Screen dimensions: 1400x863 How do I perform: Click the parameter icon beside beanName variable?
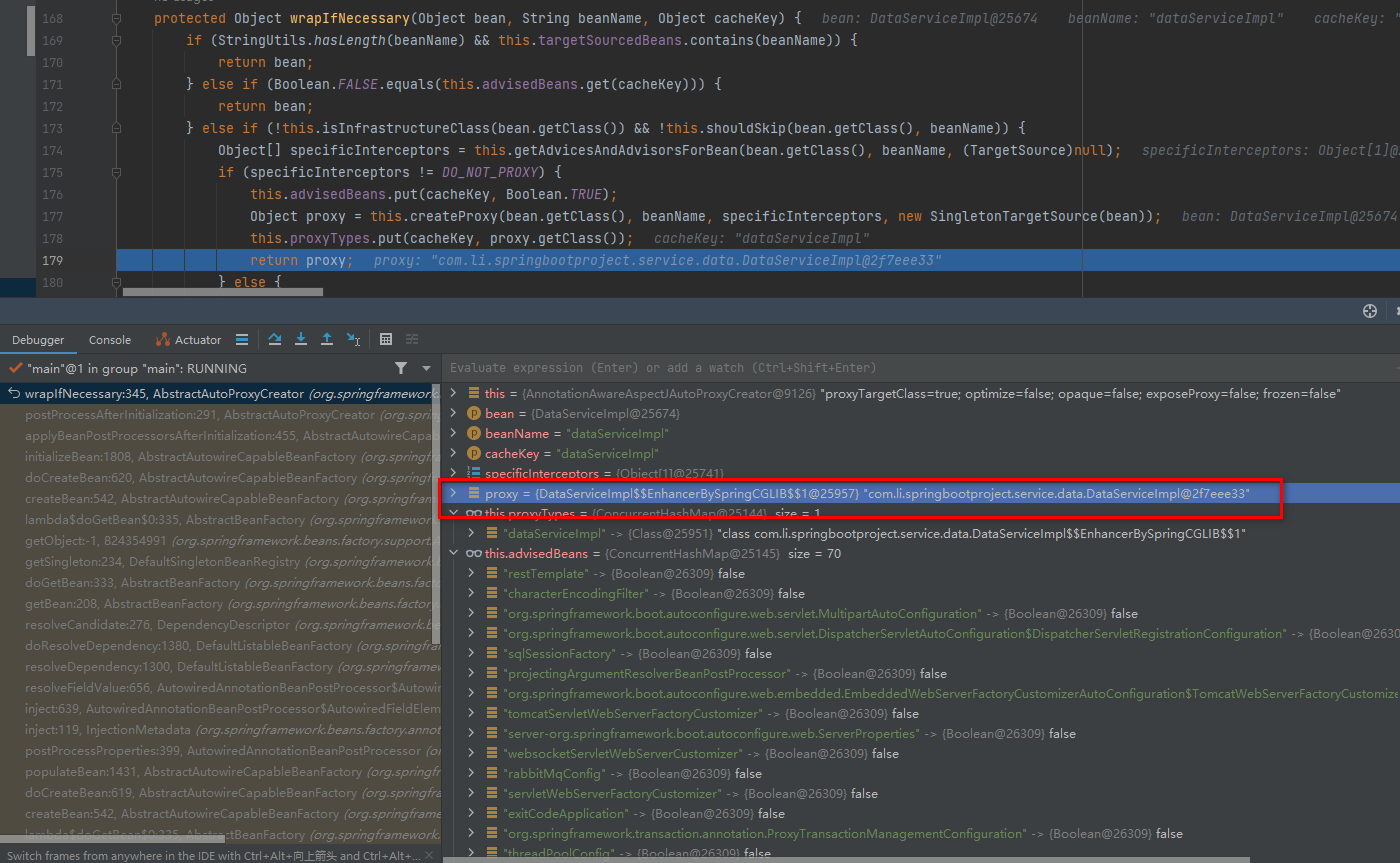[475, 434]
